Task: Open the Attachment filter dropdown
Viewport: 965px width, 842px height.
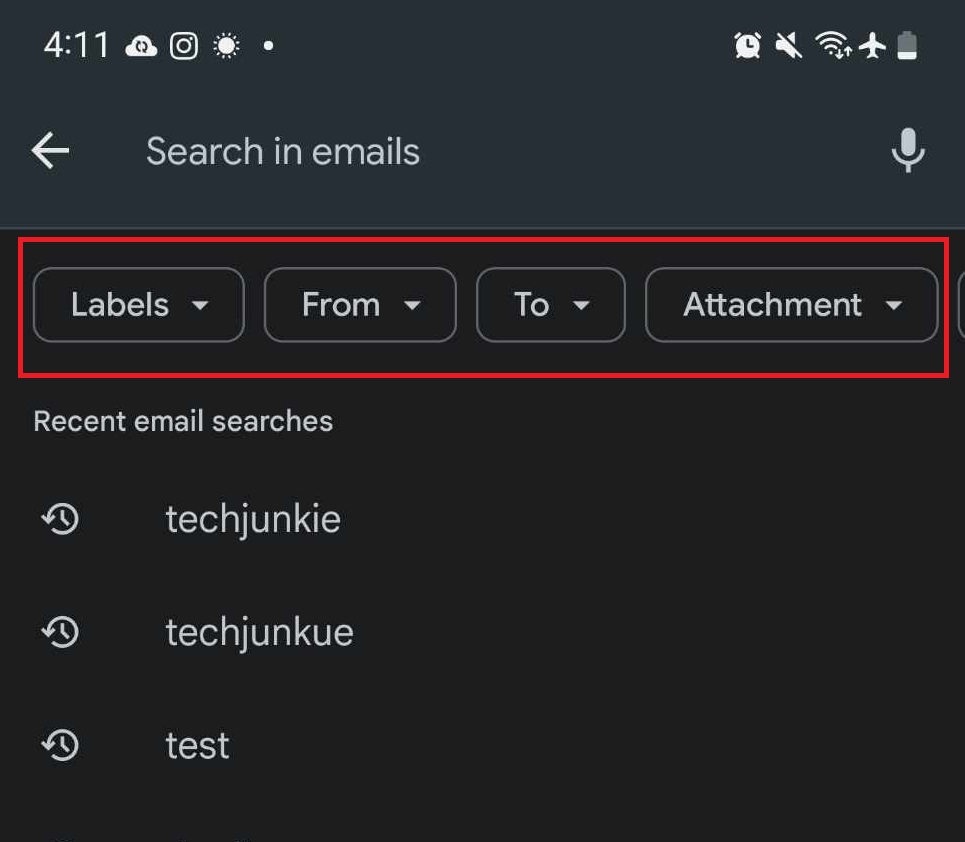Action: pos(791,305)
